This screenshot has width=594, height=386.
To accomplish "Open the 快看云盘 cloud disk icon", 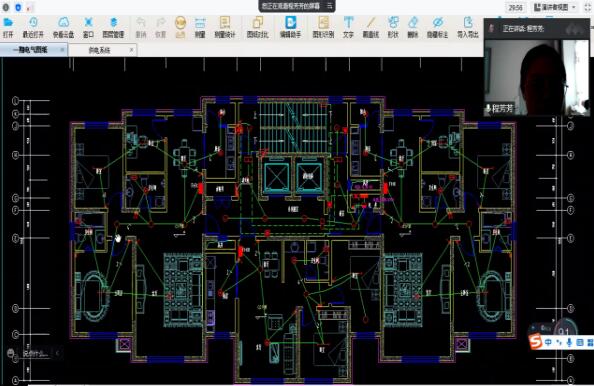I will tap(63, 22).
